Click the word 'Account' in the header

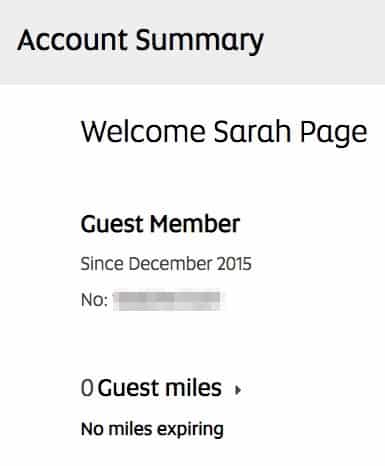(72, 40)
